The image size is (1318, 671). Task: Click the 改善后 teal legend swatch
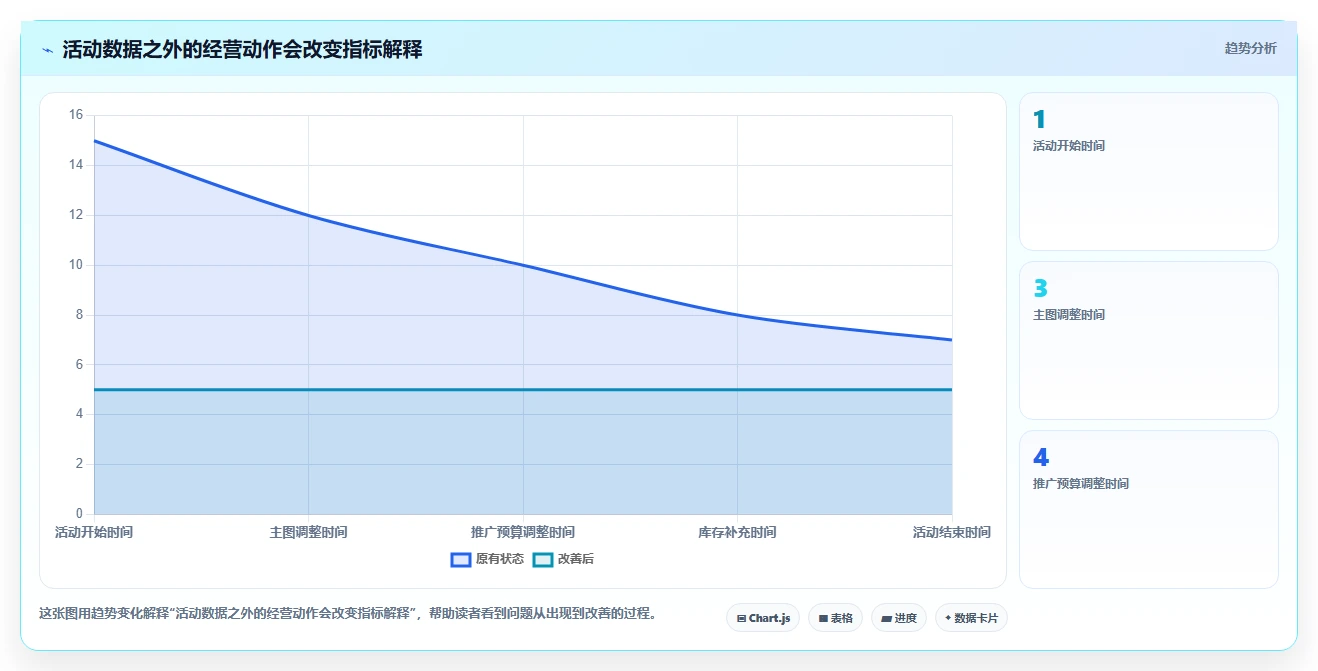pos(542,560)
